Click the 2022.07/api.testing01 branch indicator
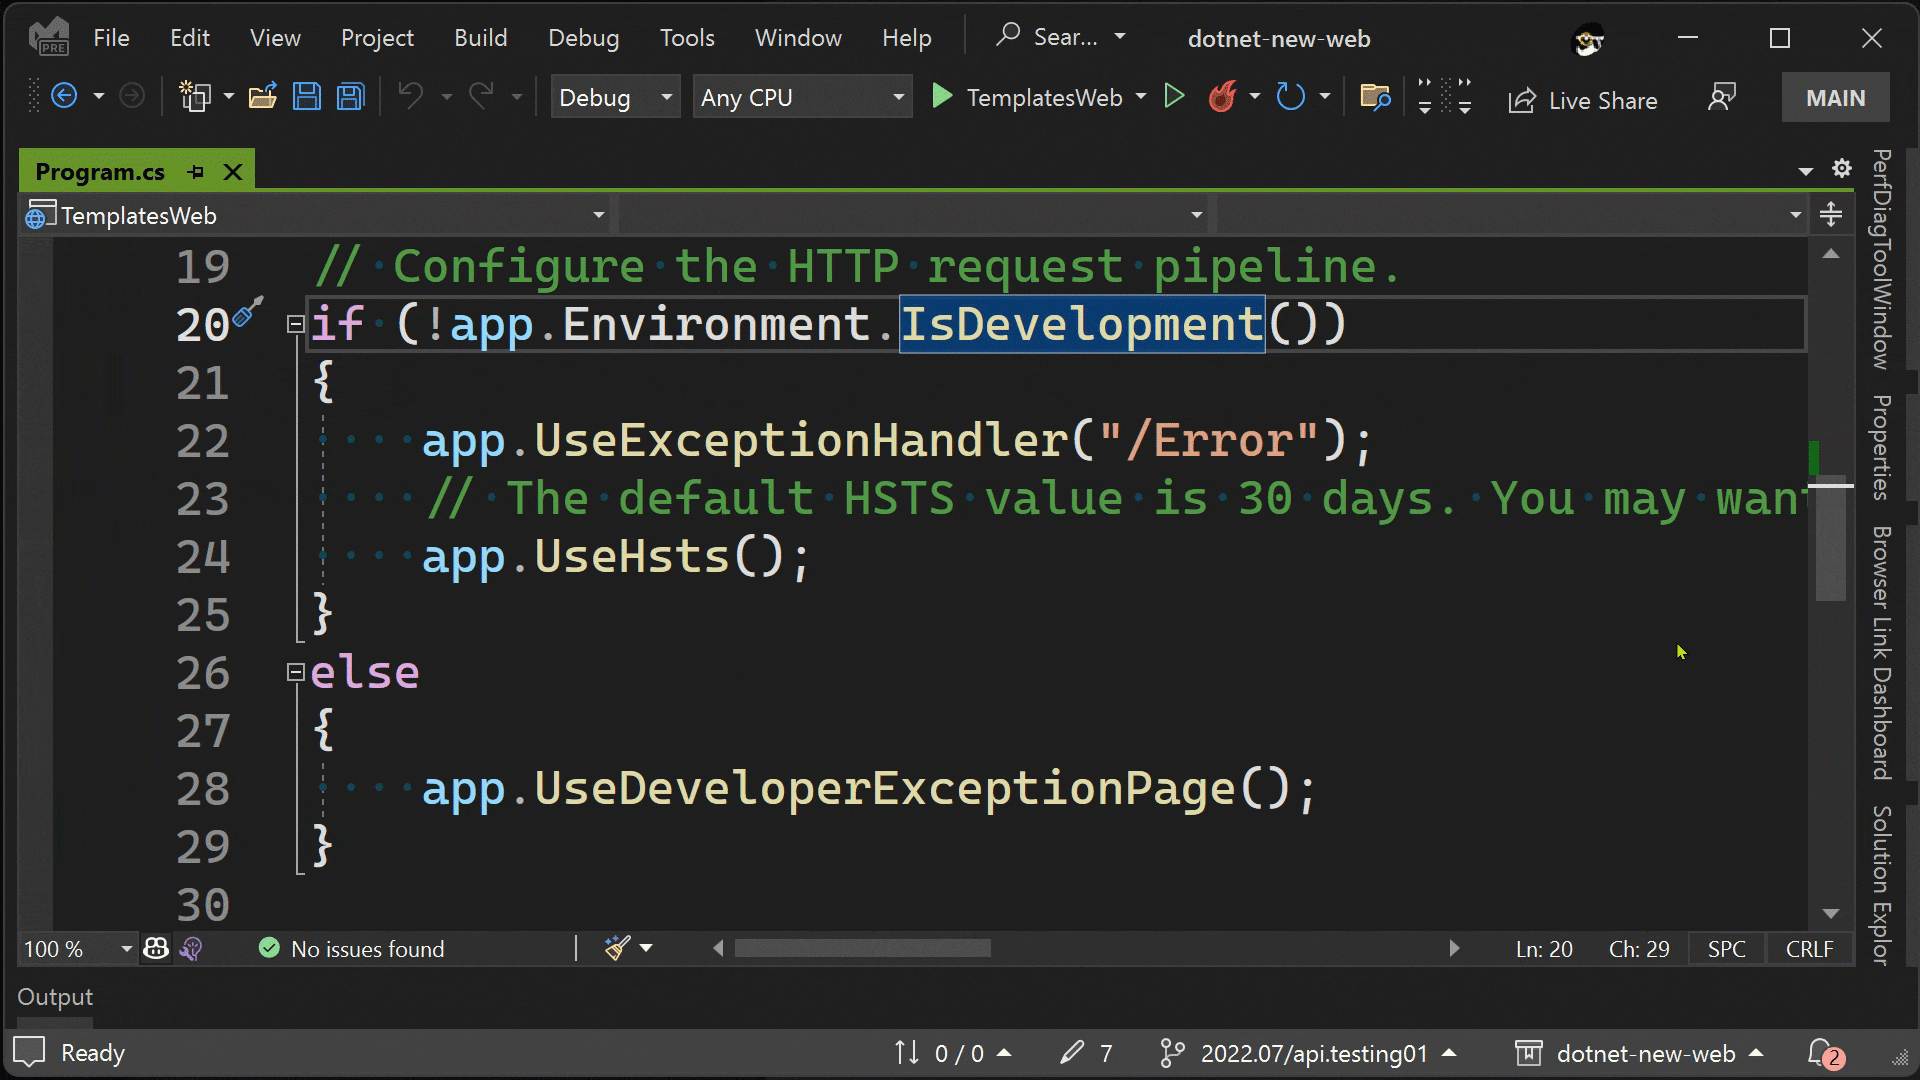 click(1310, 1052)
